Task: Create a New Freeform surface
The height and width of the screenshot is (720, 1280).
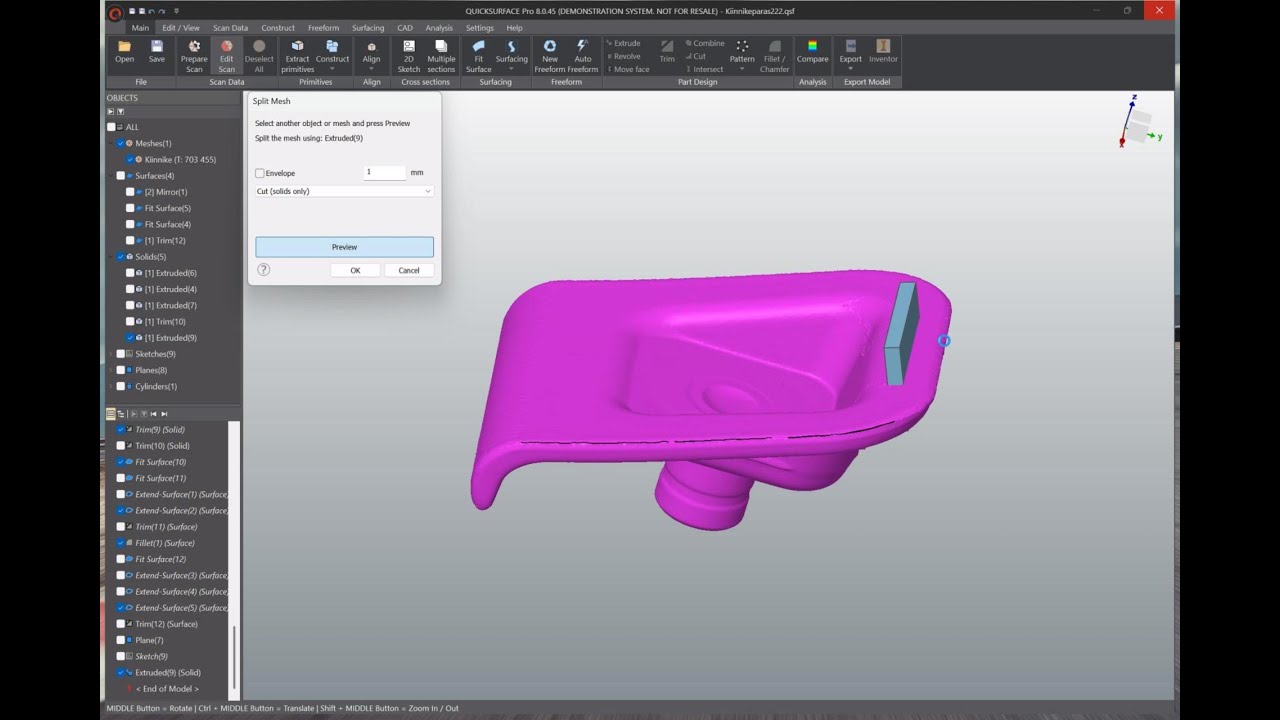Action: pyautogui.click(x=550, y=56)
